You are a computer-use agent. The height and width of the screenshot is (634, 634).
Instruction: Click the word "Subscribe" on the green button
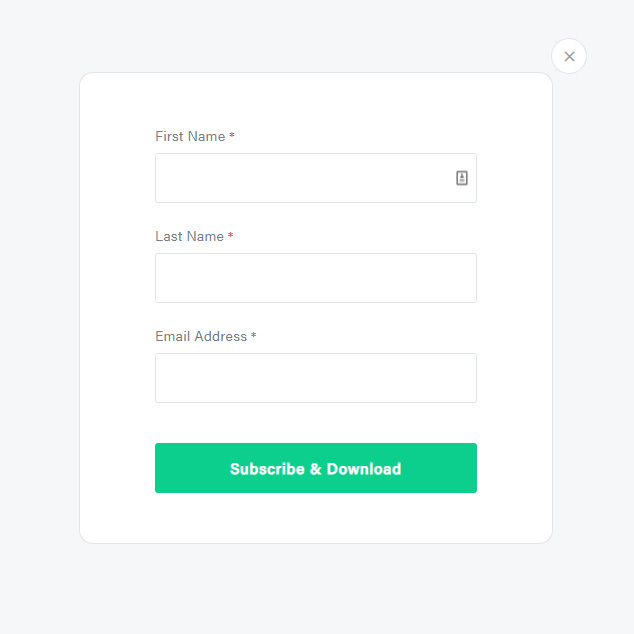265,469
